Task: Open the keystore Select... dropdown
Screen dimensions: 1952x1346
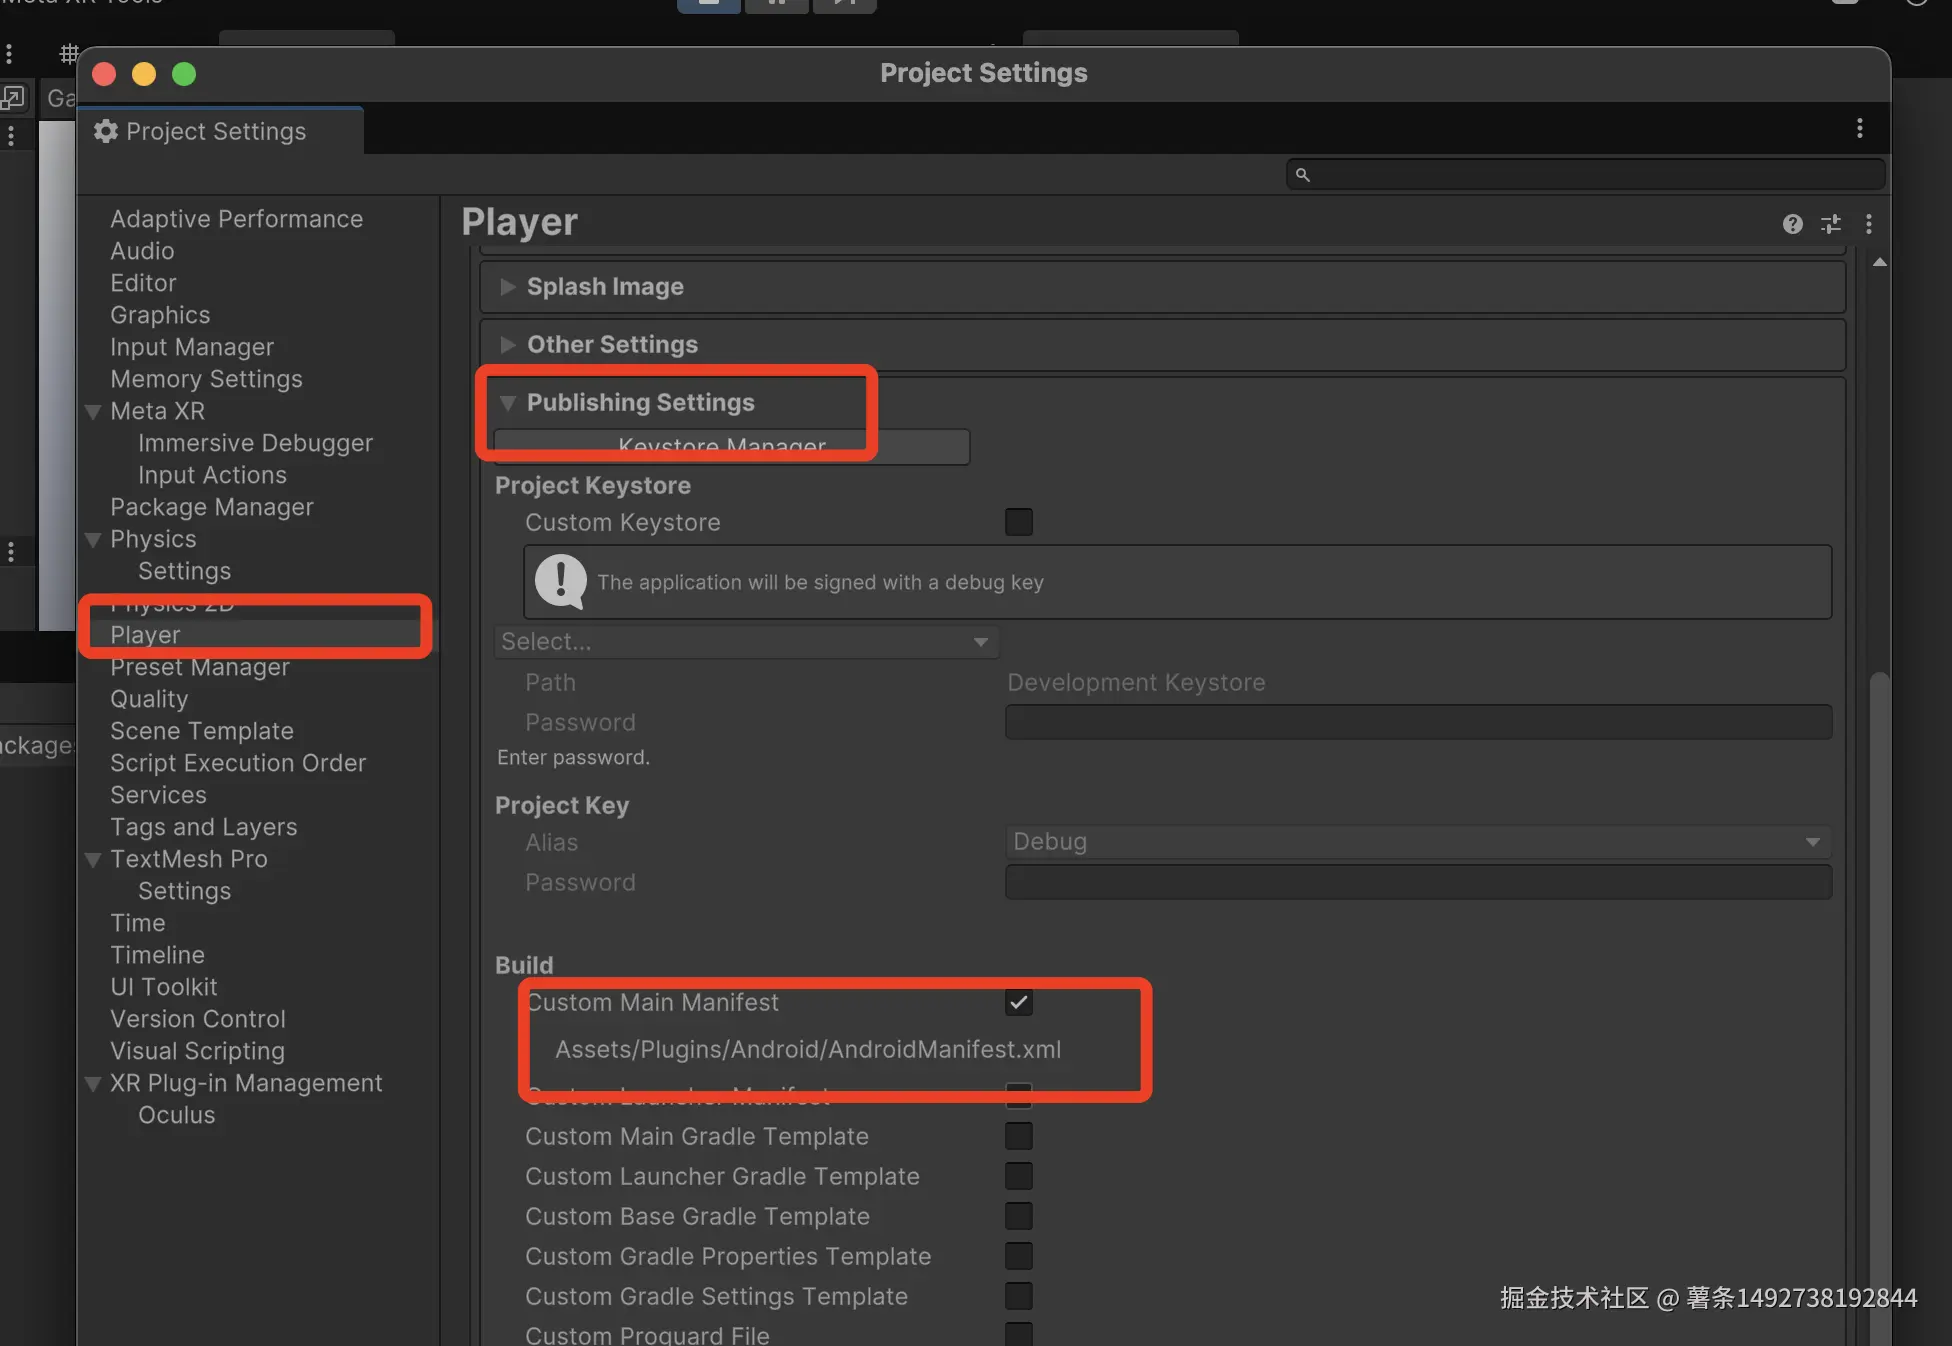Action: pos(745,642)
